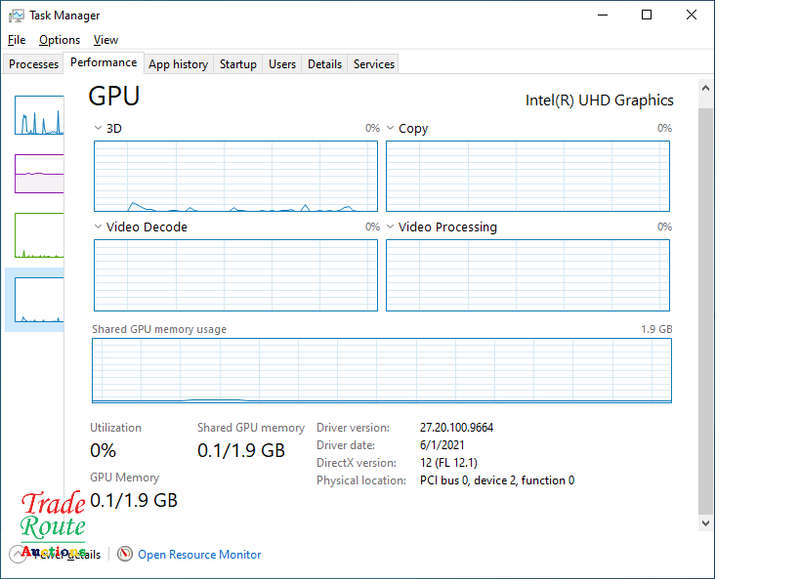
Task: Click the Intel(R) UHD Graphics label
Action: (599, 100)
